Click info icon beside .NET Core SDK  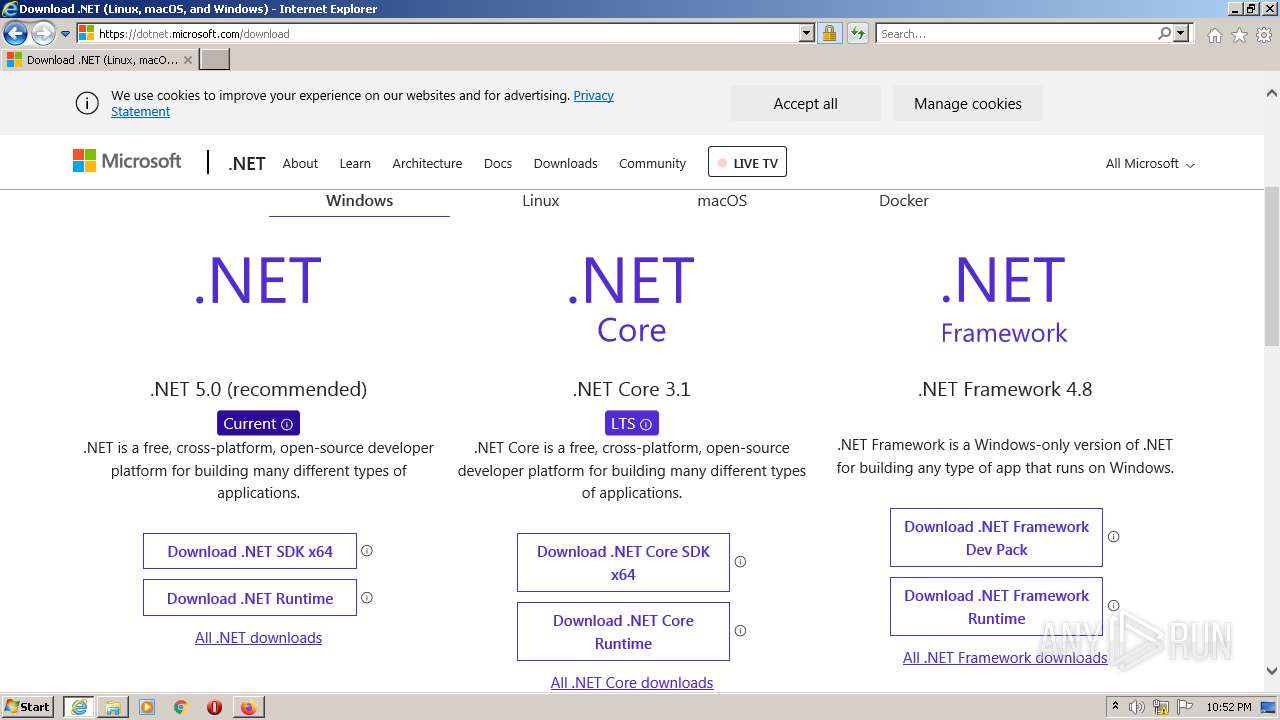(740, 561)
